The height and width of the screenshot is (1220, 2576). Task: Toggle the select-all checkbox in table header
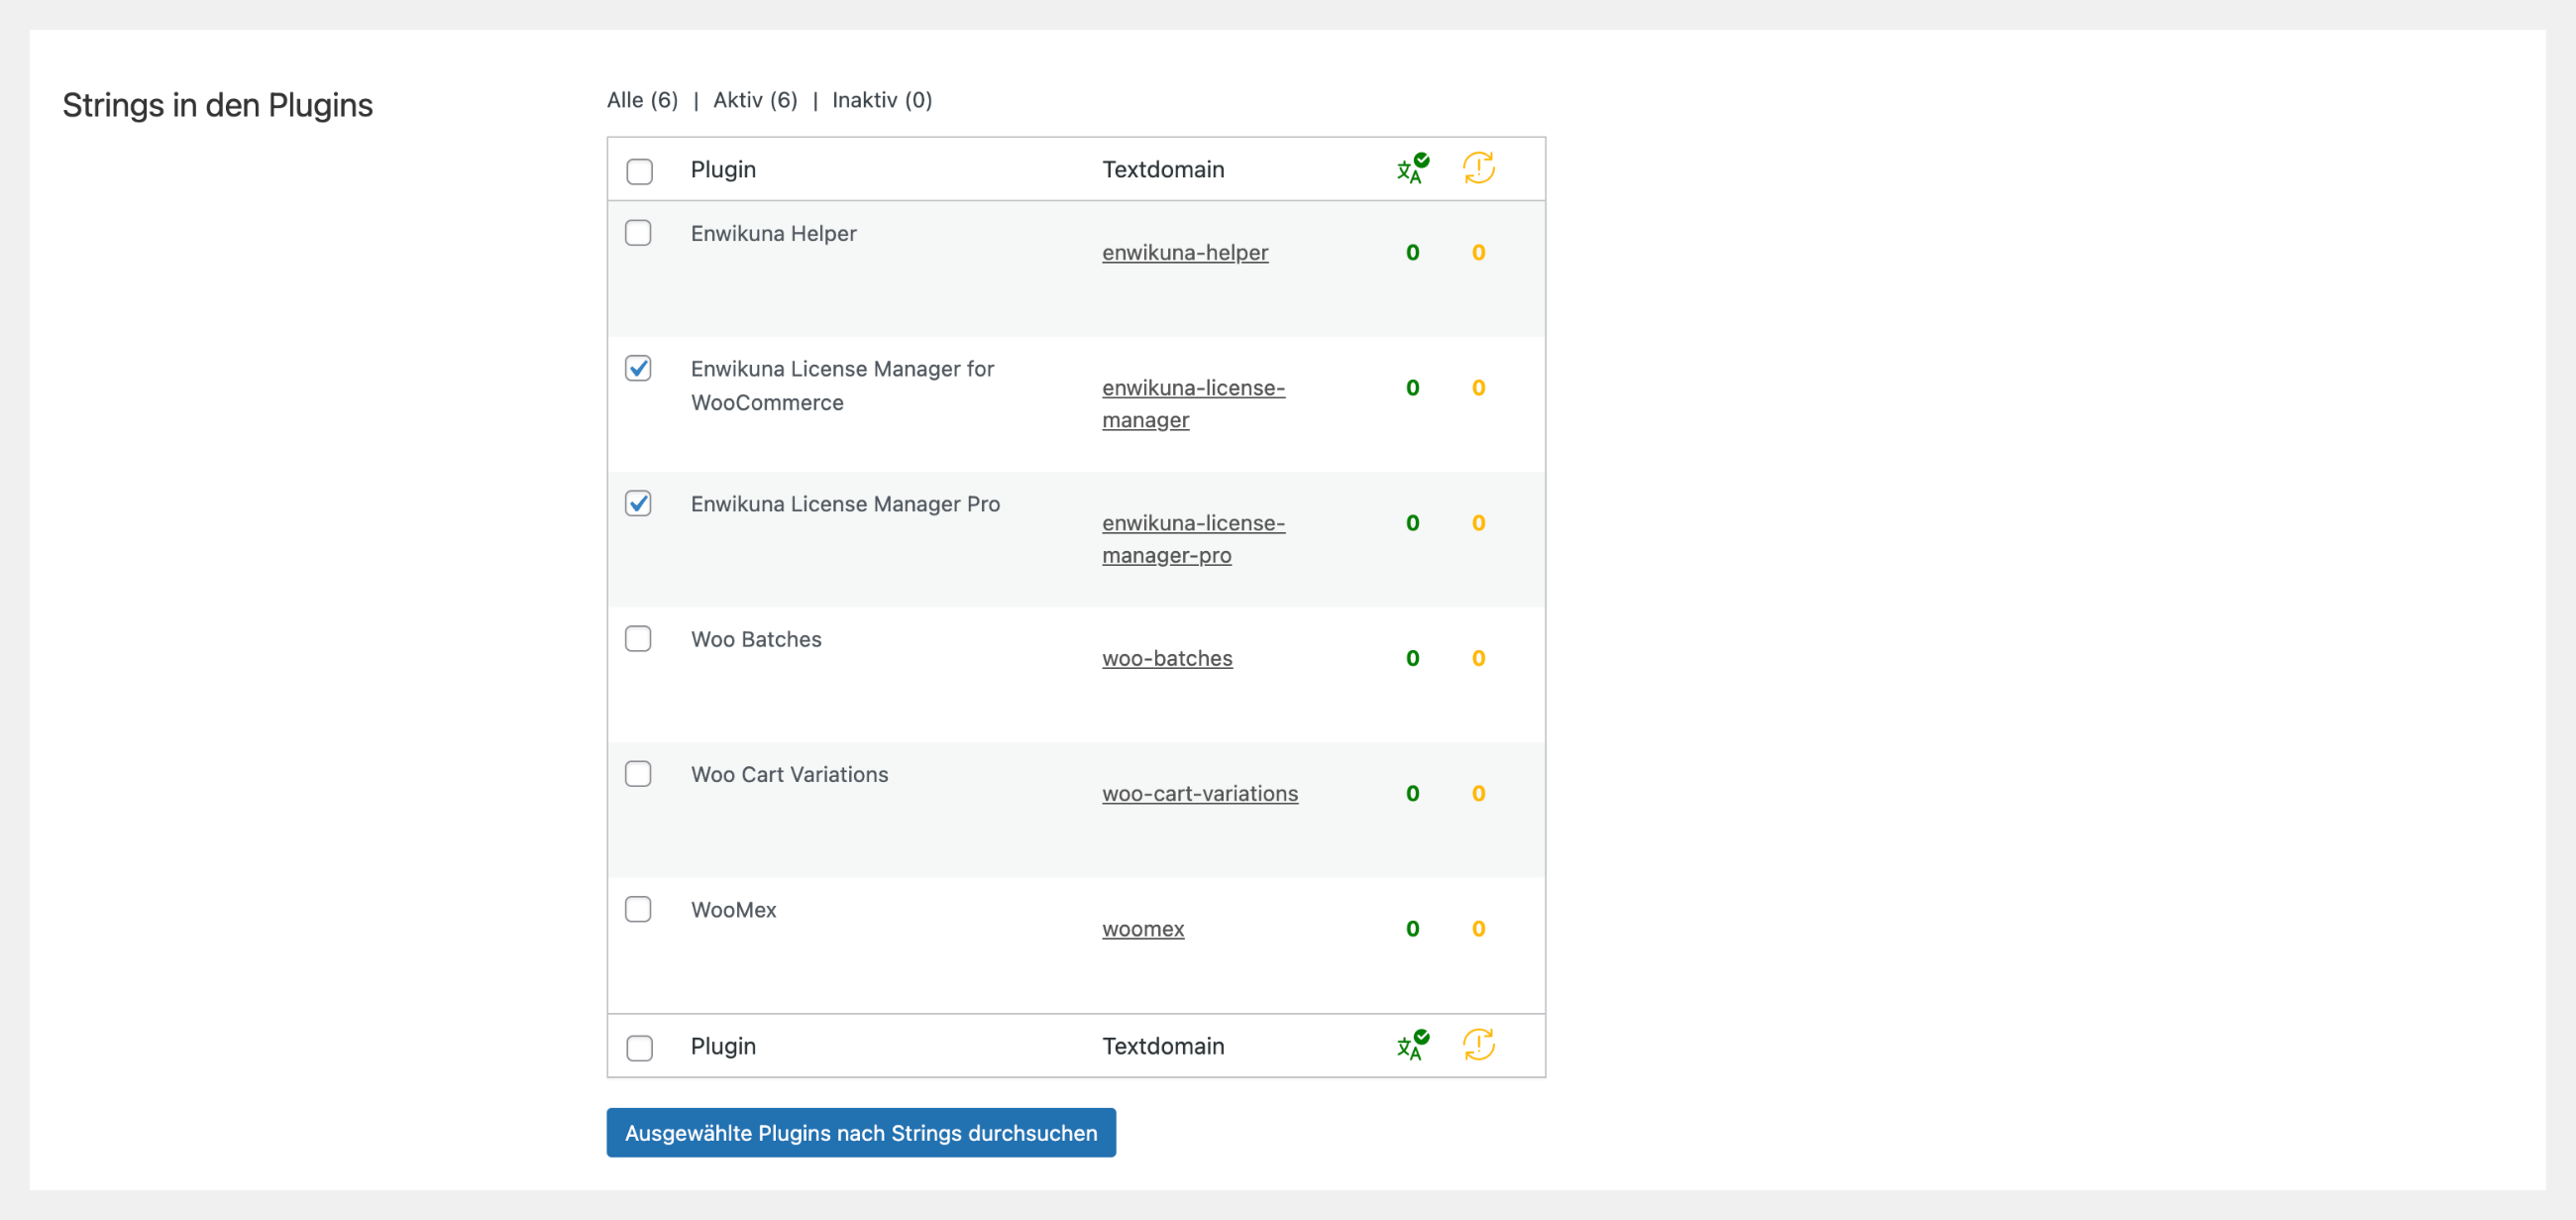[639, 171]
